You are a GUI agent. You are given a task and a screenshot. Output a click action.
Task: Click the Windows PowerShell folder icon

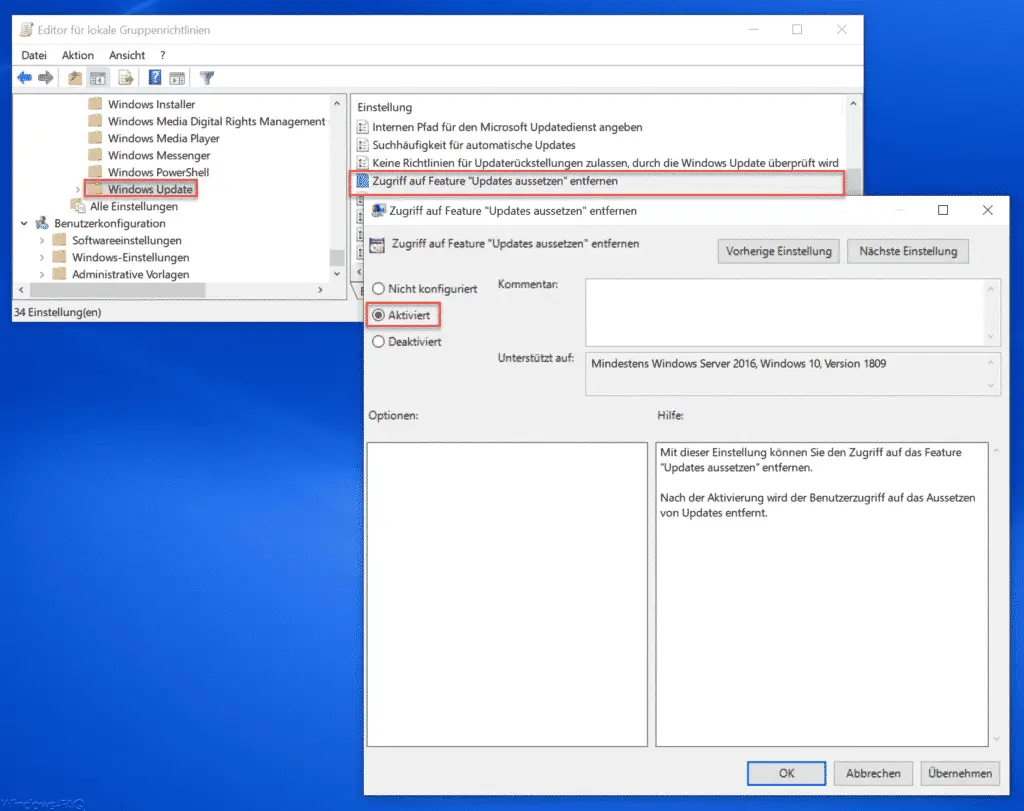point(95,172)
